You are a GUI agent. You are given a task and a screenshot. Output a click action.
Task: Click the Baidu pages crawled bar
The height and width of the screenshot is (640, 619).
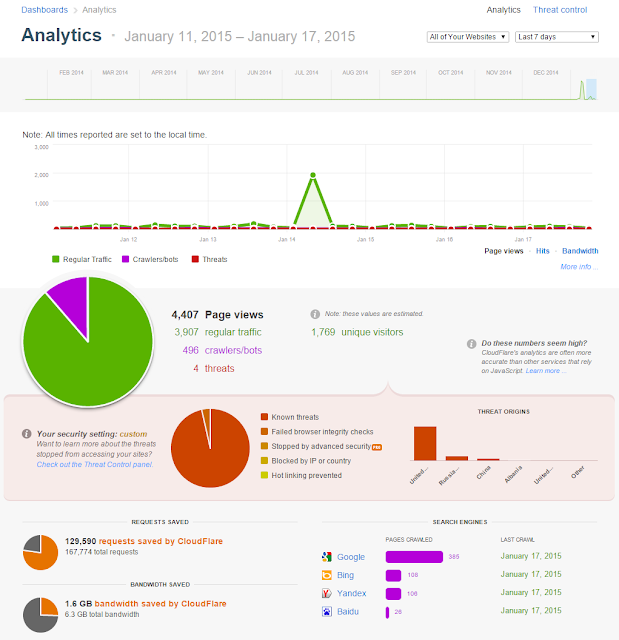[x=387, y=612]
